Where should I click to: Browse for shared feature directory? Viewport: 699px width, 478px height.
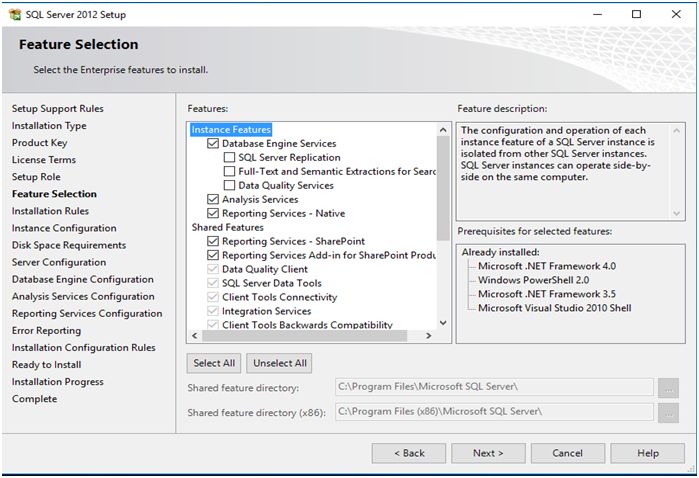pyautogui.click(x=668, y=388)
